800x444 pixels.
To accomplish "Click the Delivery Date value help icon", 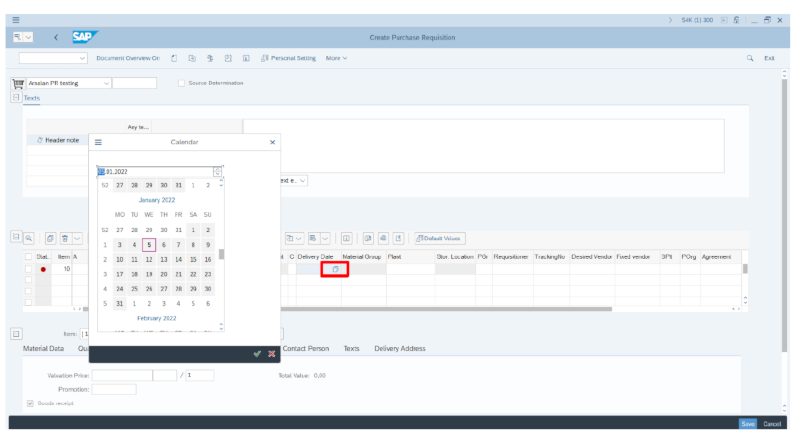I will 336,269.
